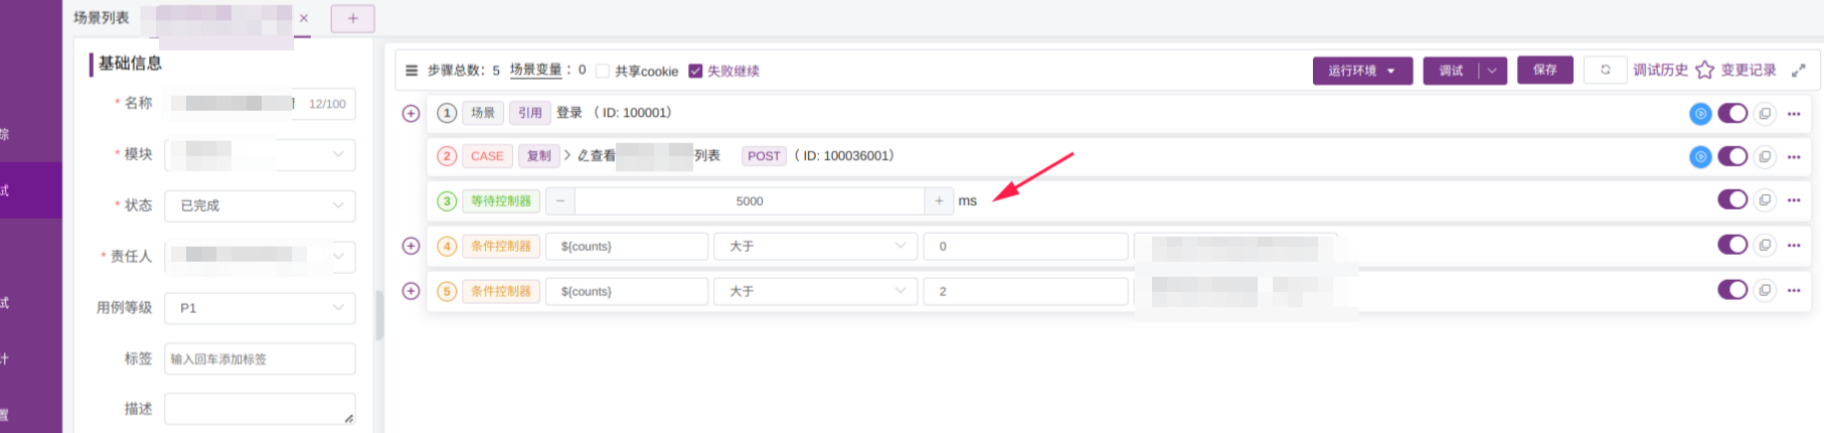The height and width of the screenshot is (433, 1824).
Task: Toggle the 共享cookie checkbox
Action: point(602,71)
